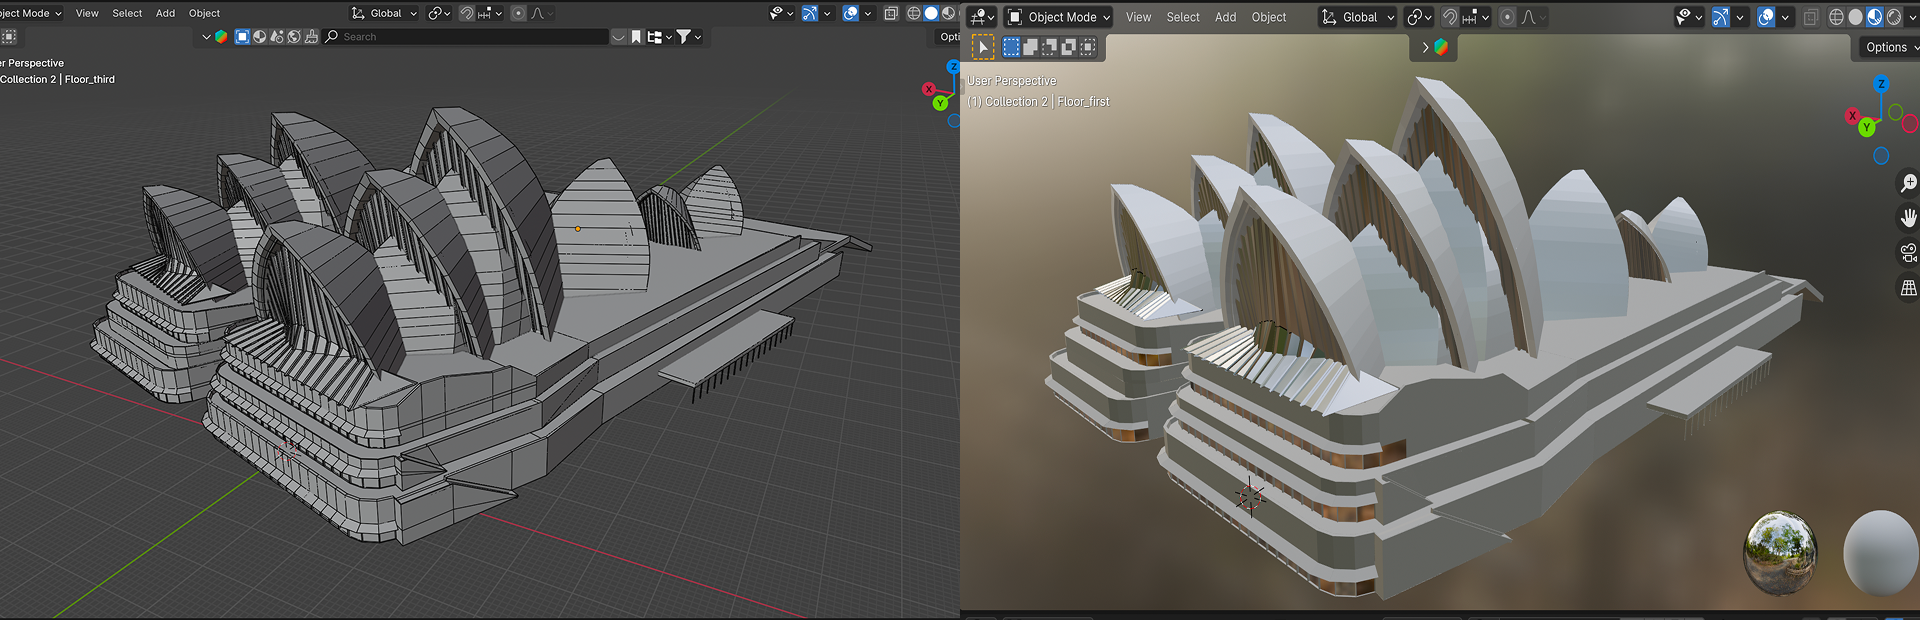
Task: Click colorful cube icon in left header
Action: click(221, 37)
